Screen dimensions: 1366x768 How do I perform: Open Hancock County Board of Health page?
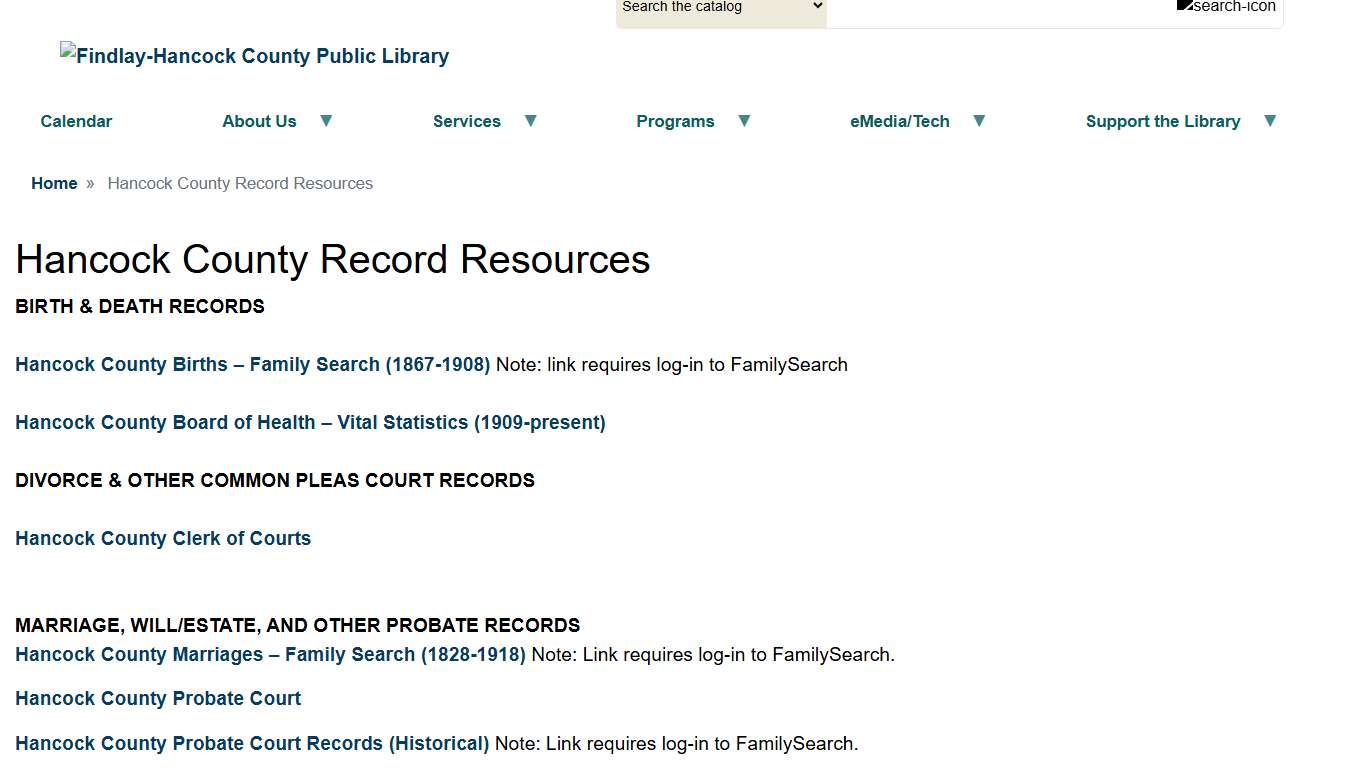310,422
